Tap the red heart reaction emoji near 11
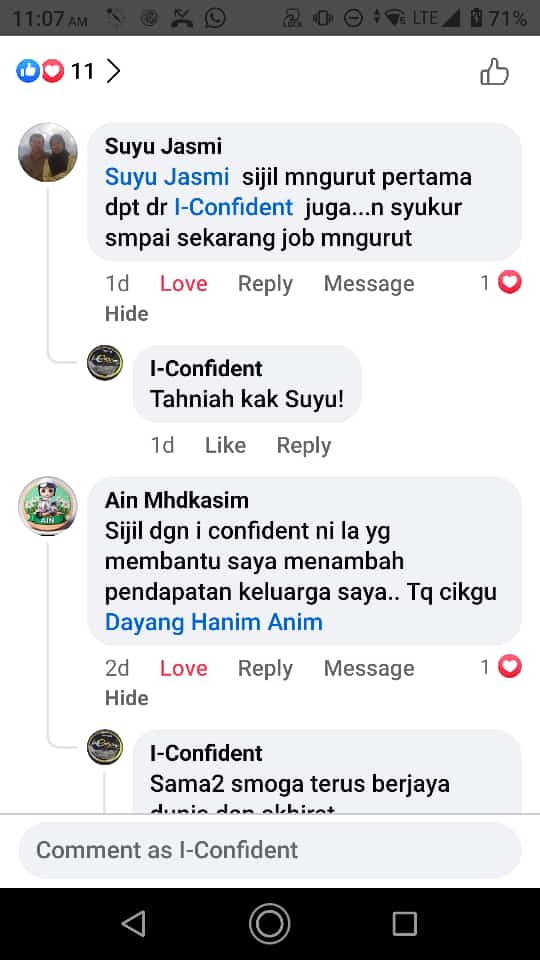 click(52, 72)
